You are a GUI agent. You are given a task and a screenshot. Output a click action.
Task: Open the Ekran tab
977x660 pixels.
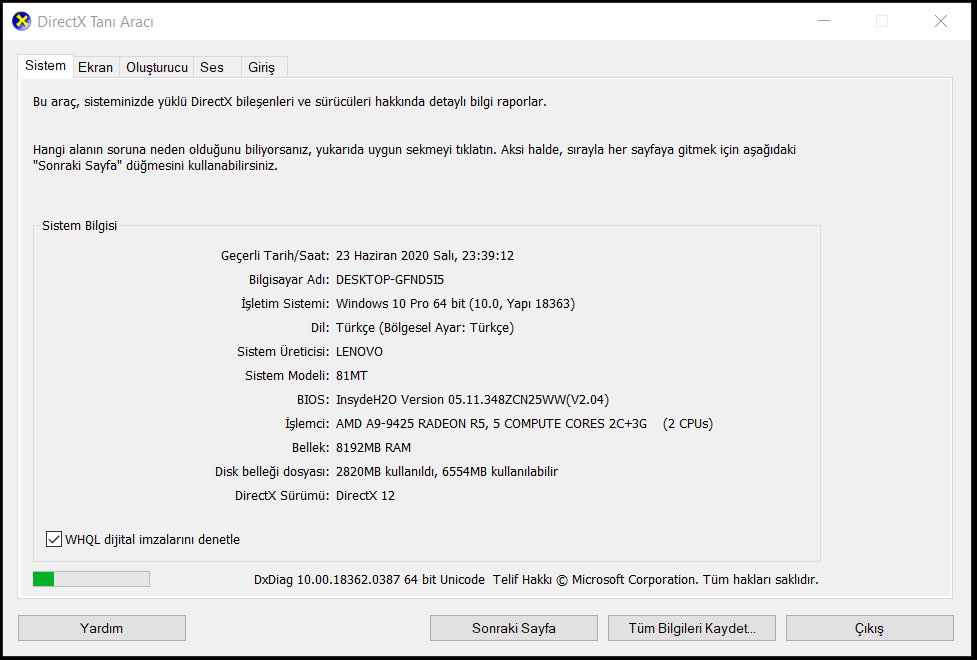coord(95,67)
